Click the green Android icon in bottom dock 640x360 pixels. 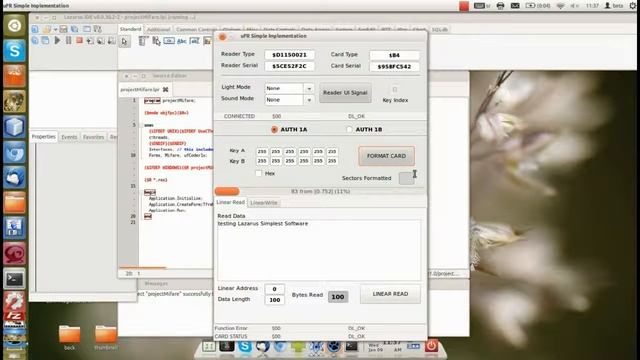click(298, 347)
